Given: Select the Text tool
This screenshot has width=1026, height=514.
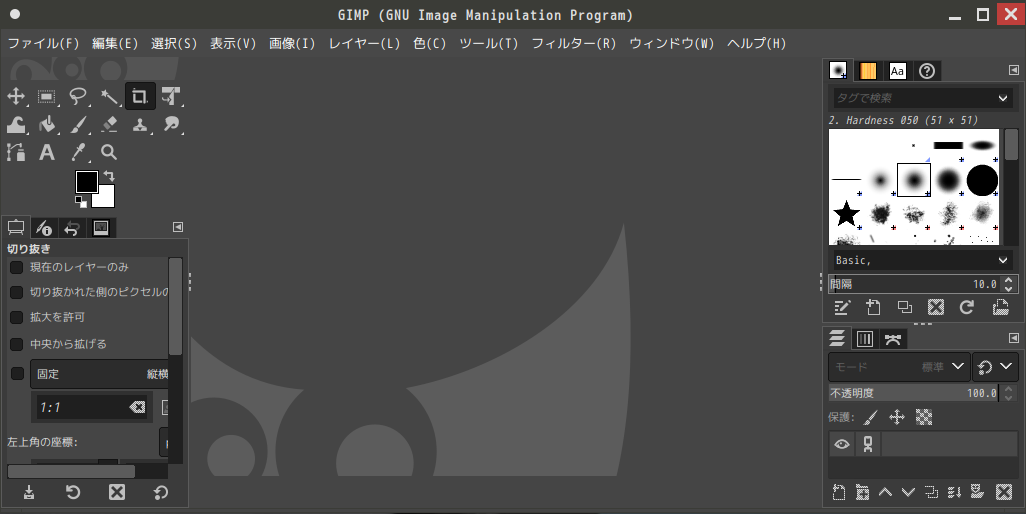Looking at the screenshot, I should [x=46, y=152].
